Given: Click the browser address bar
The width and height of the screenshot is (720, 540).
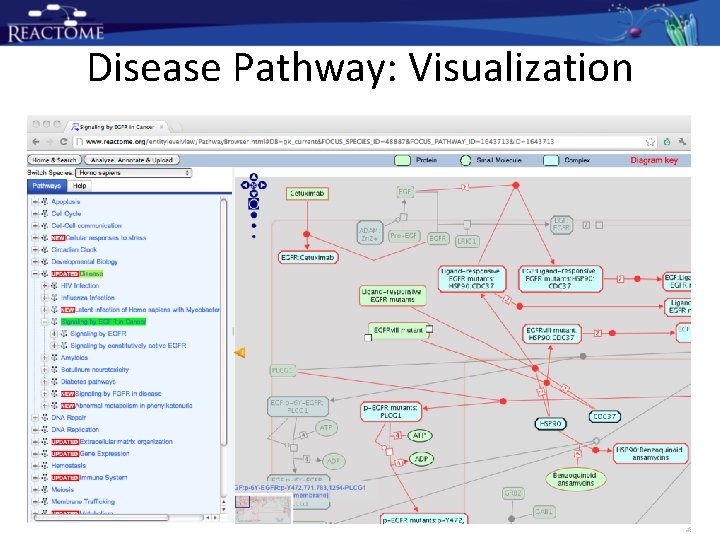Looking at the screenshot, I should pyautogui.click(x=363, y=142).
